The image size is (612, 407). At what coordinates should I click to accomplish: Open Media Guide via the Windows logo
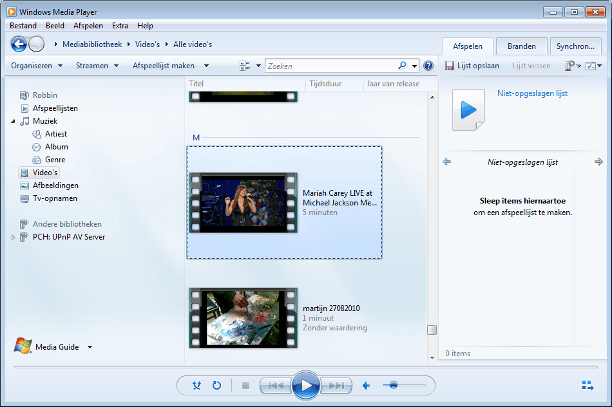[23, 346]
